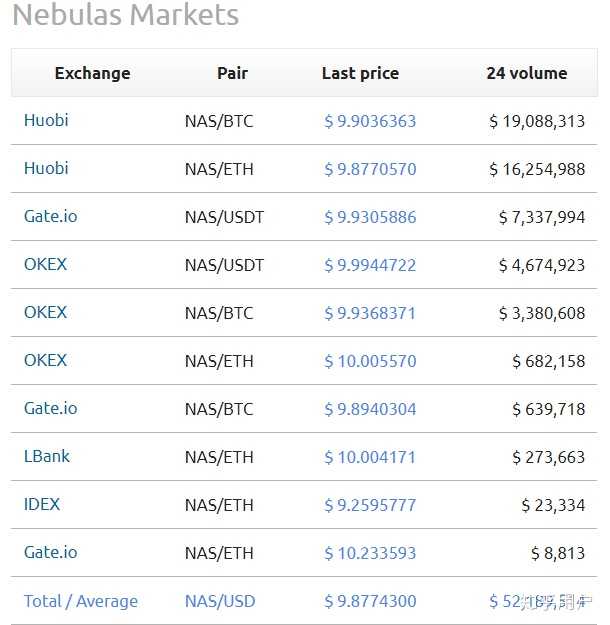The image size is (610, 625).
Task: Click last price $ 10.005570
Action: click(370, 361)
